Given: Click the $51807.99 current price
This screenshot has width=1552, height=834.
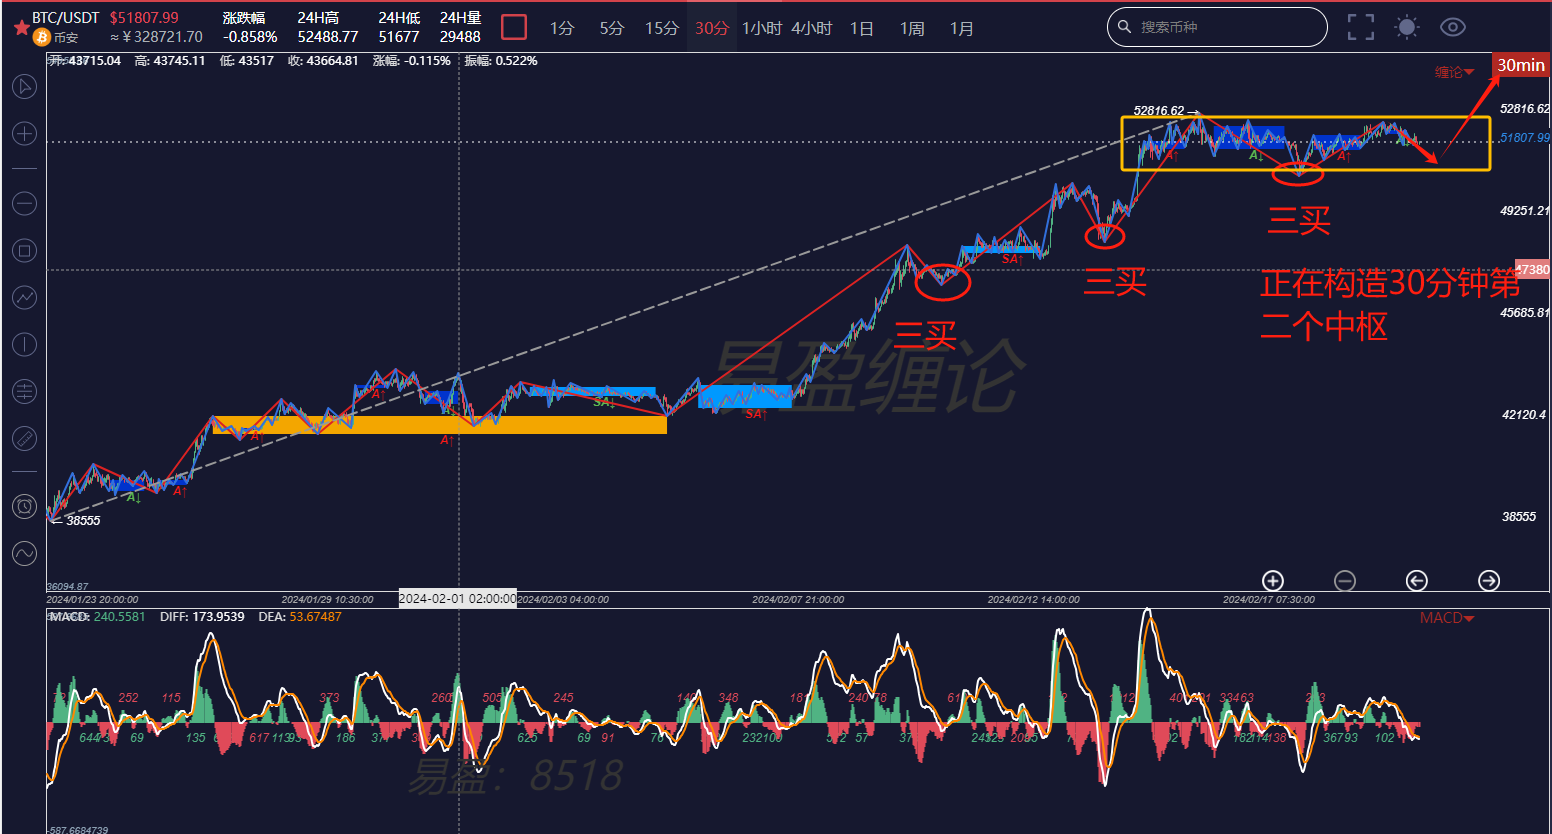Looking at the screenshot, I should click(144, 18).
